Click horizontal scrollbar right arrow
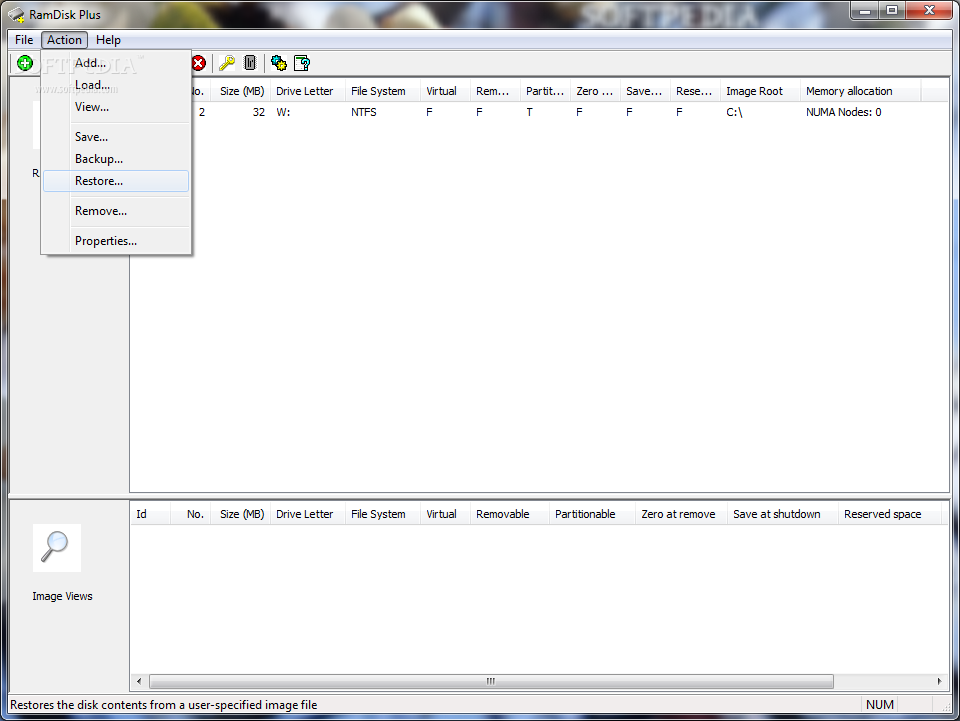The image size is (960, 721). [940, 681]
